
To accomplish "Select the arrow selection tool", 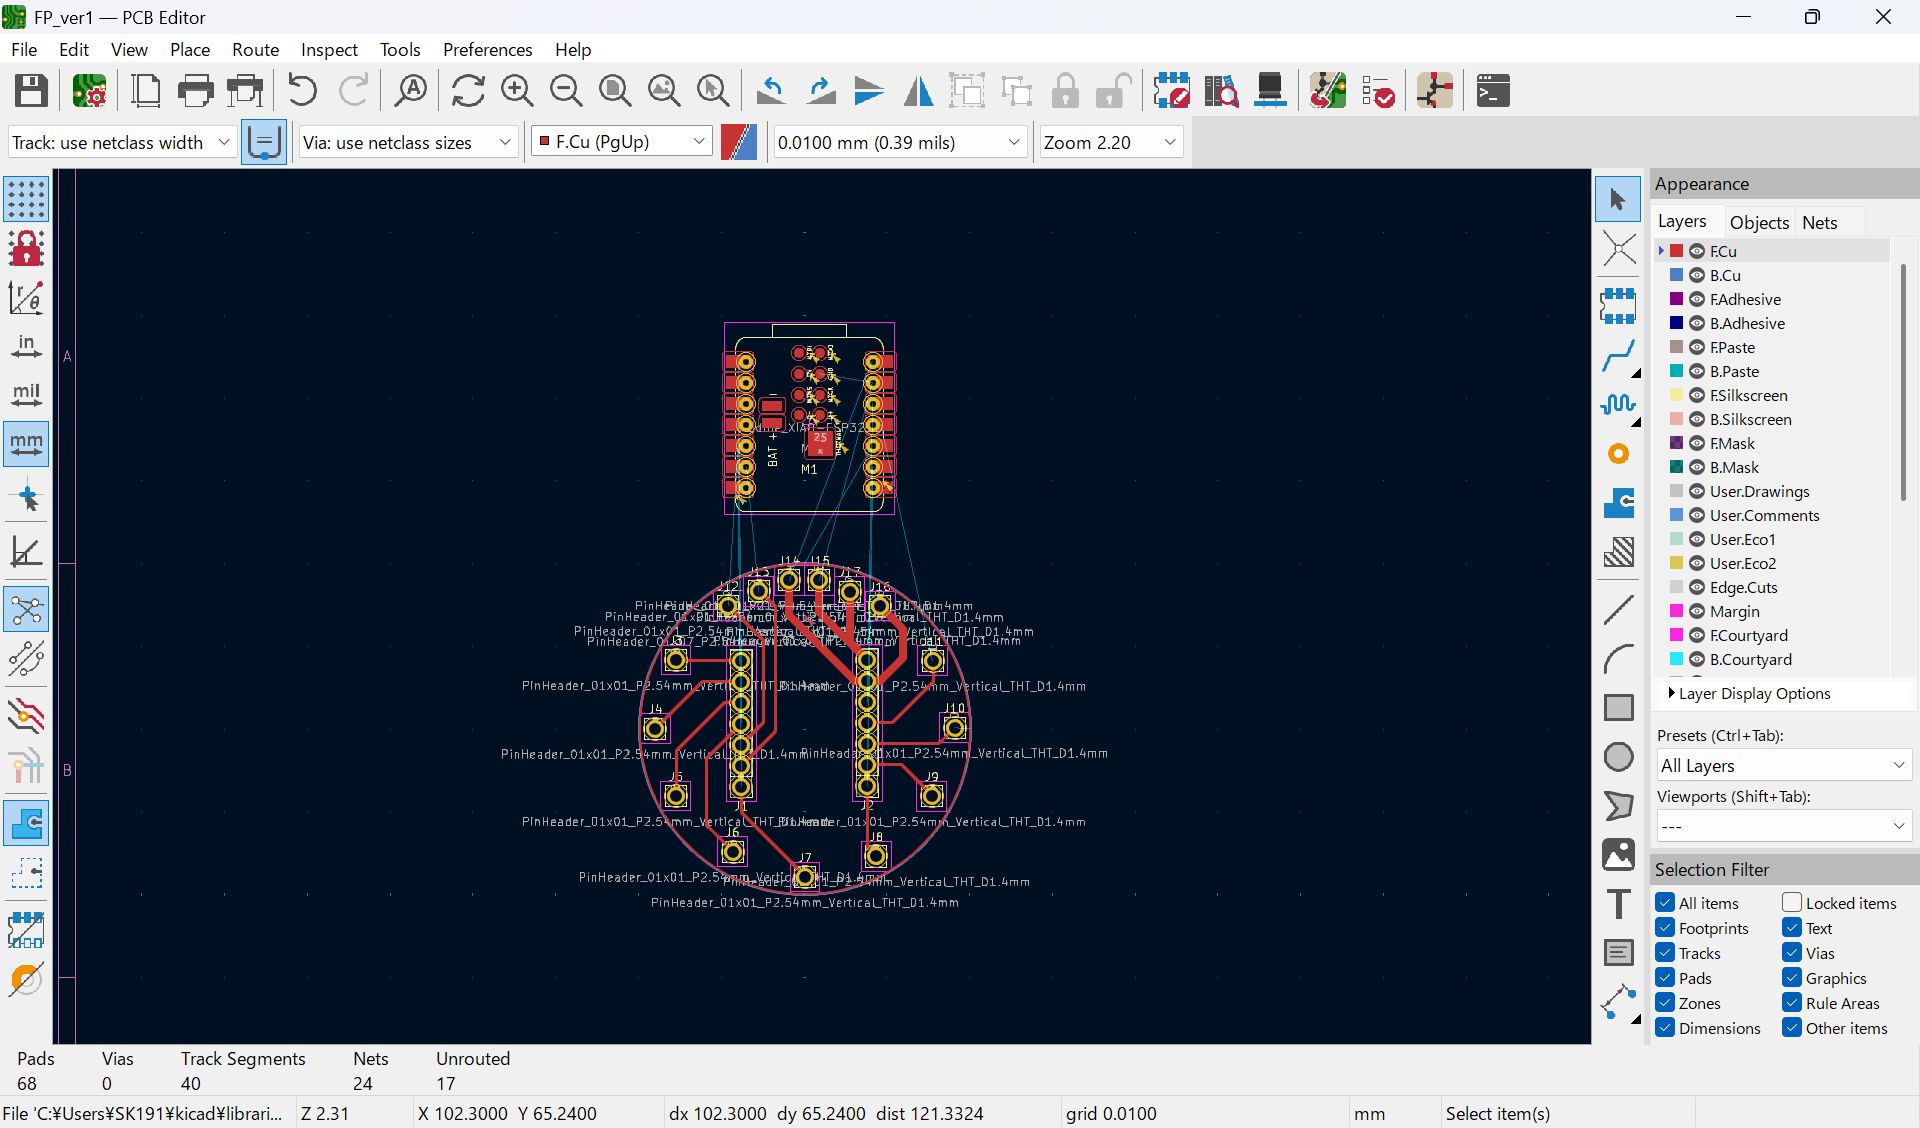I will [x=1618, y=199].
